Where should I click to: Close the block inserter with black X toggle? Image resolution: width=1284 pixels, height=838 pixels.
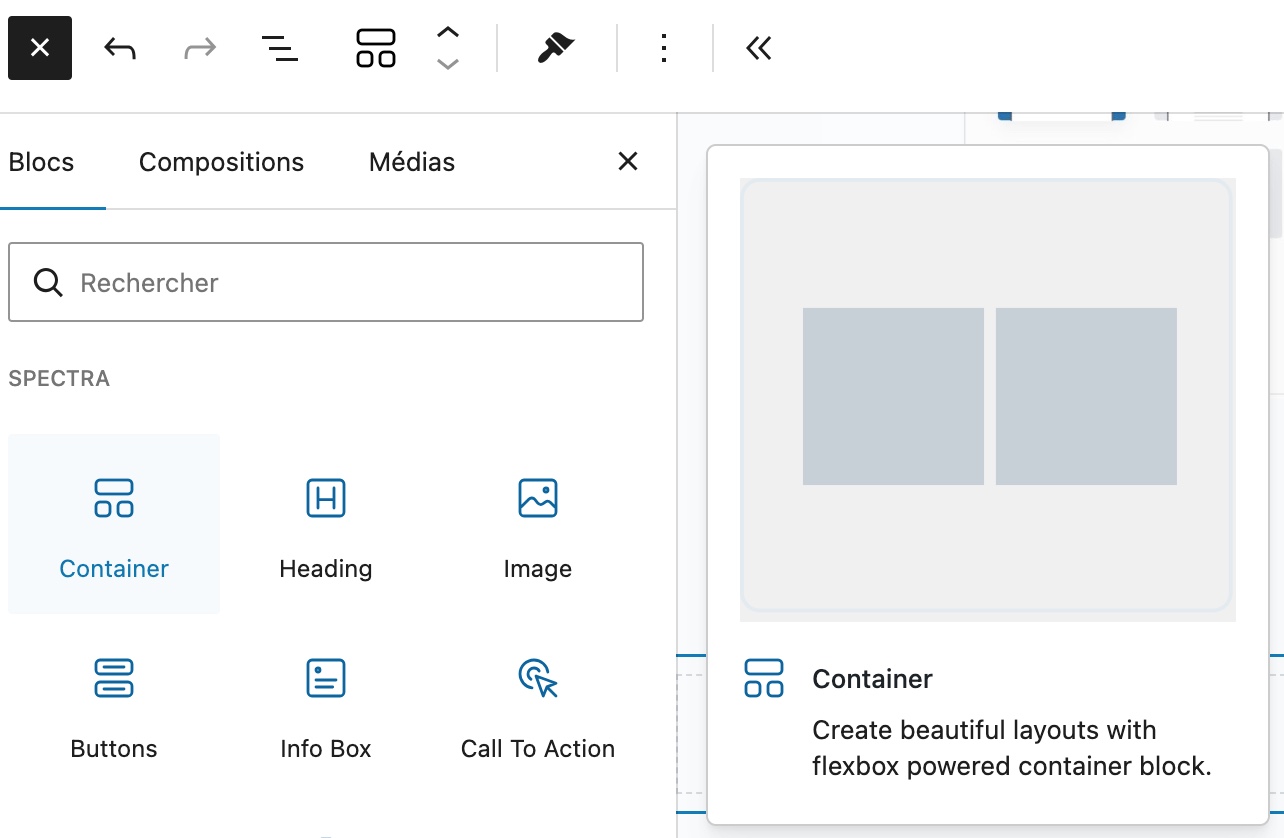(x=40, y=48)
